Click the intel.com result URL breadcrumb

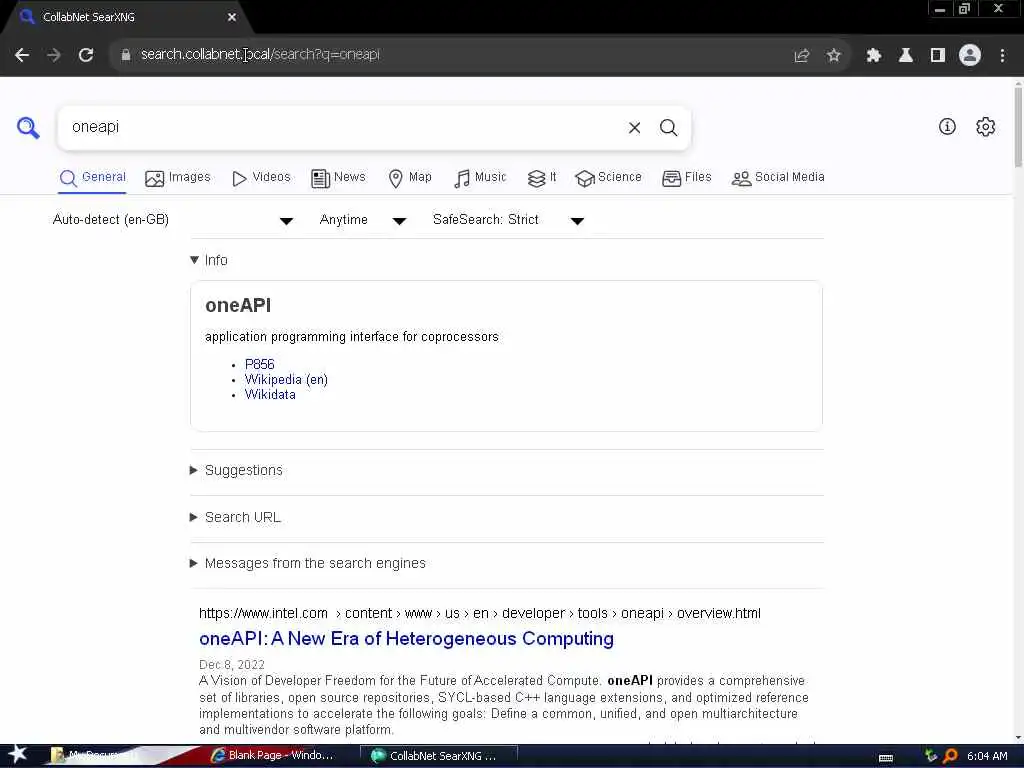click(x=479, y=613)
